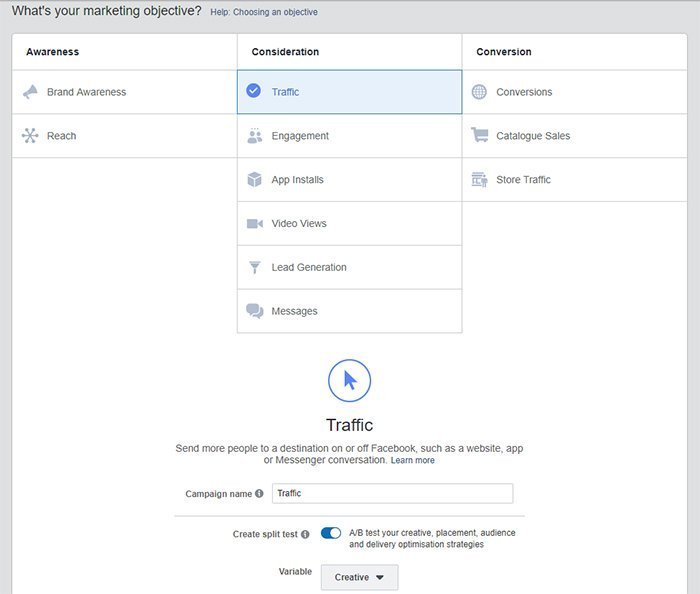This screenshot has height=594, width=700.
Task: Follow the Learn more link under Traffic
Action: [x=412, y=460]
